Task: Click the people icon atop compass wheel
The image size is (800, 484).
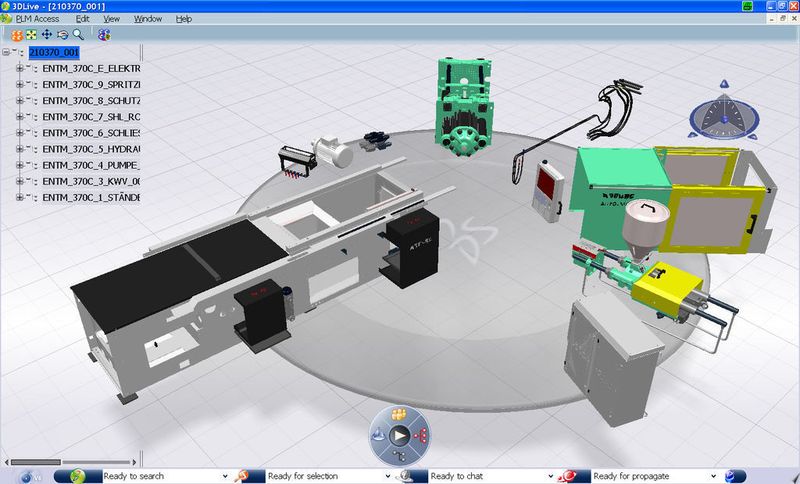Action: (399, 414)
